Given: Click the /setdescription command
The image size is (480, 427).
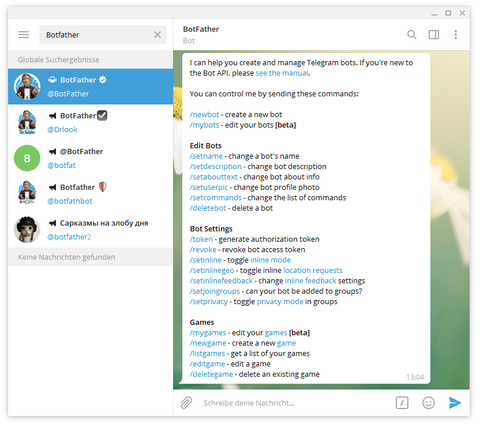Looking at the screenshot, I should click(216, 166).
